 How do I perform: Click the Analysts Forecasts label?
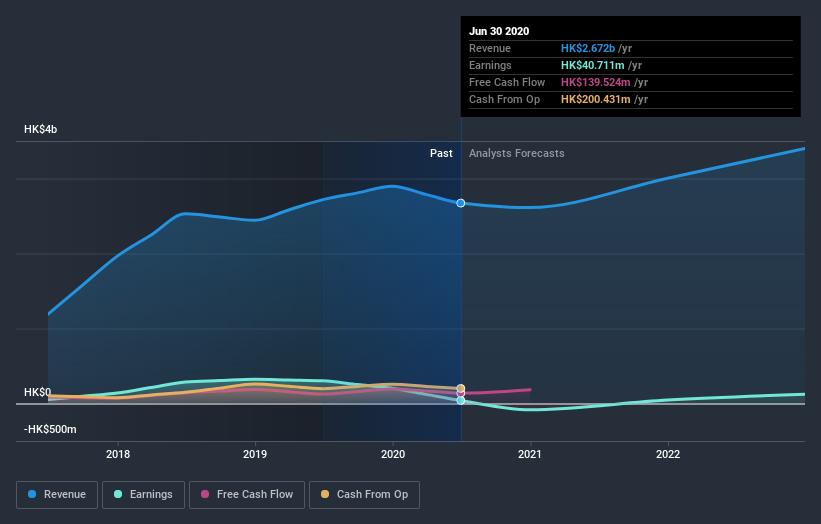point(517,153)
